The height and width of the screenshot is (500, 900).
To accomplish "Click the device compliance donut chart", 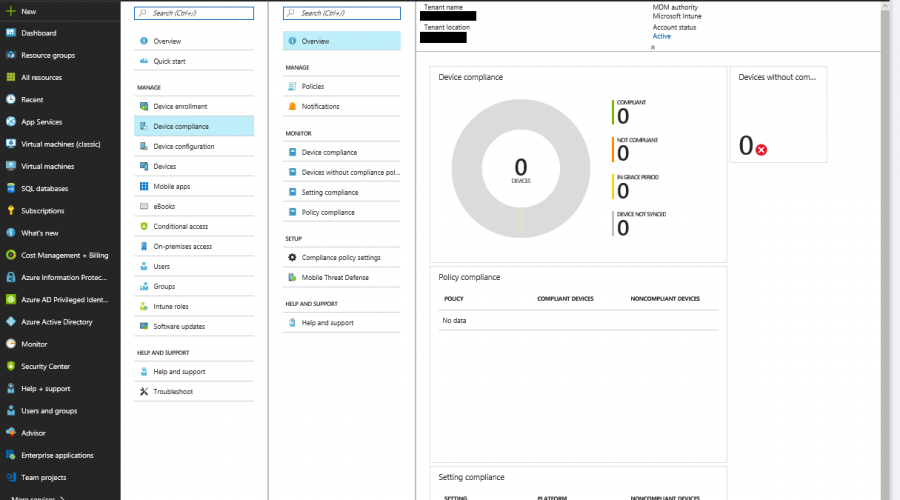I will (520, 170).
